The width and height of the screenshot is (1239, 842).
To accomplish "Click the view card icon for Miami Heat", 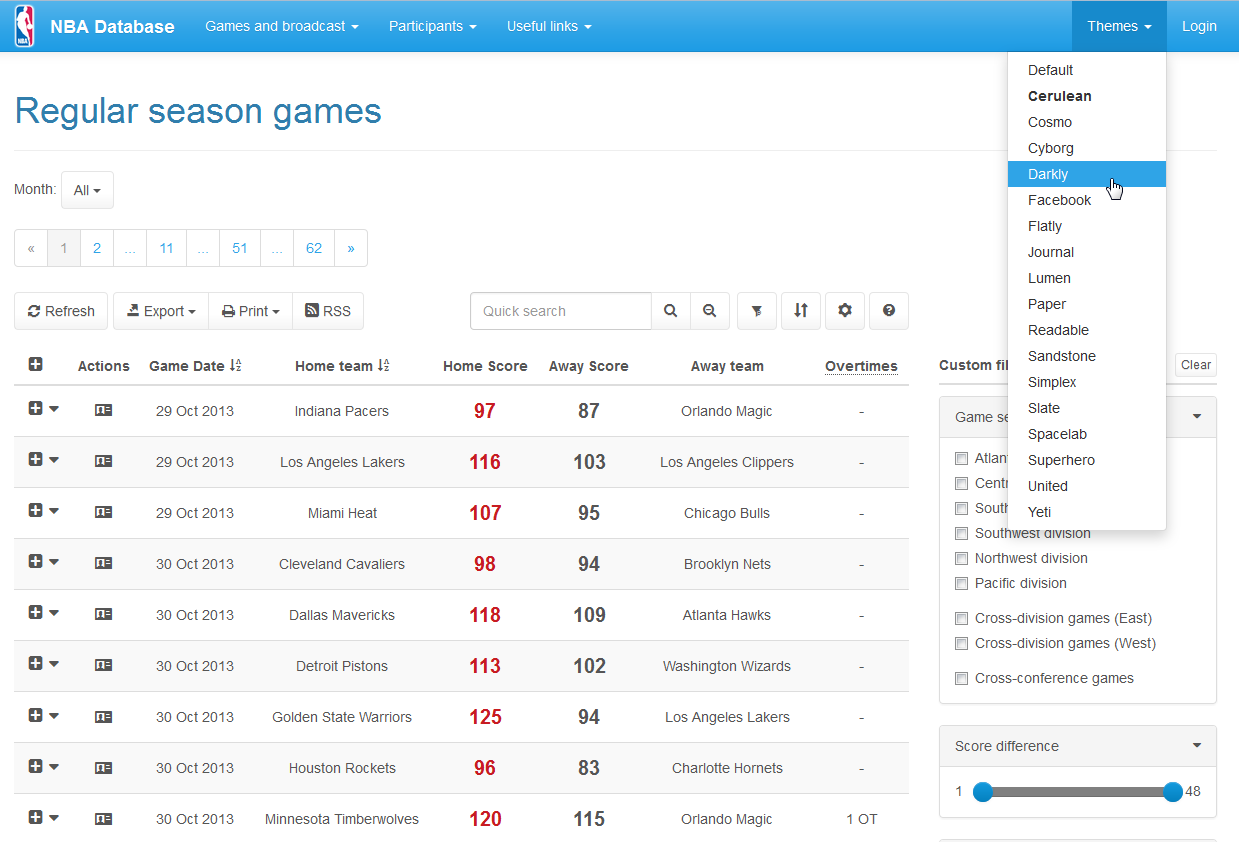I will 103,512.
